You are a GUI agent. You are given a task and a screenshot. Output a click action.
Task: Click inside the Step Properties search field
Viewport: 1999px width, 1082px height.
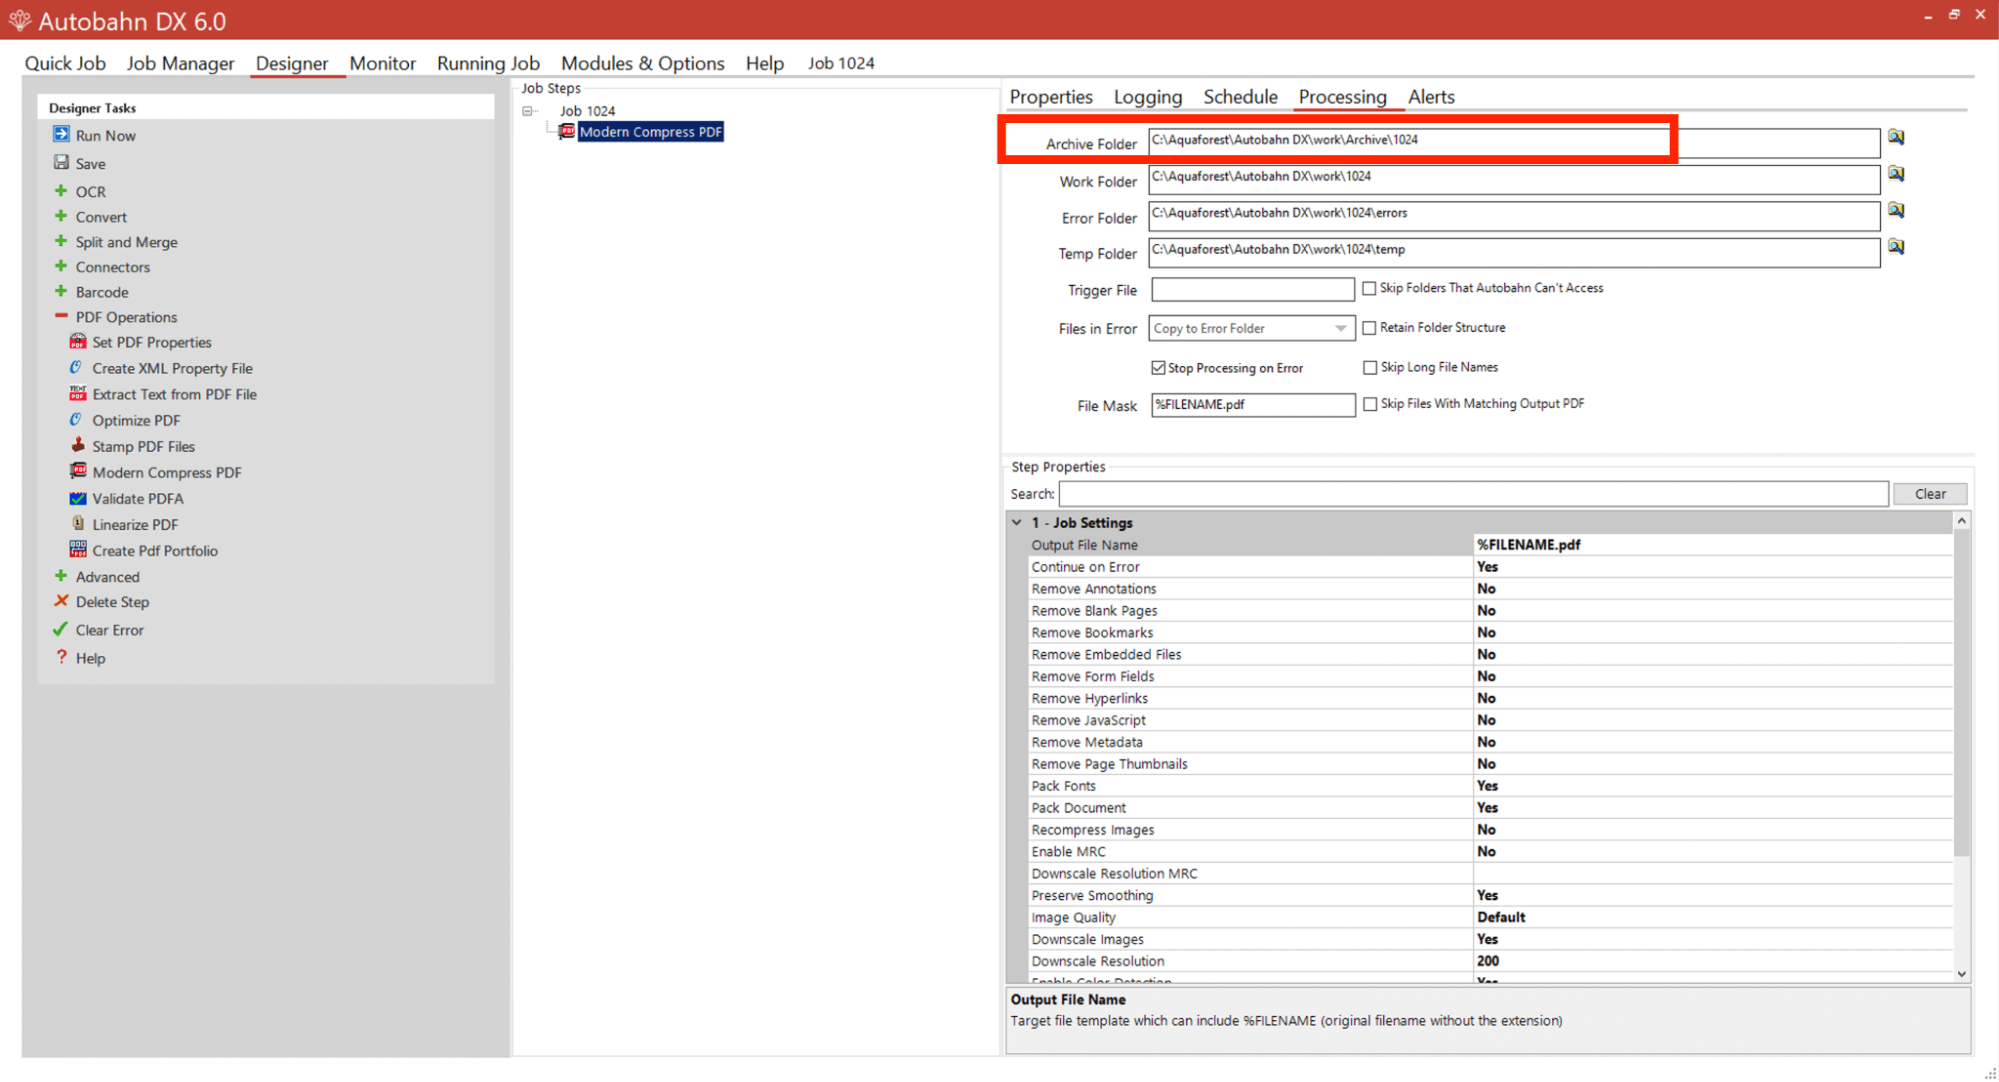(x=1473, y=494)
